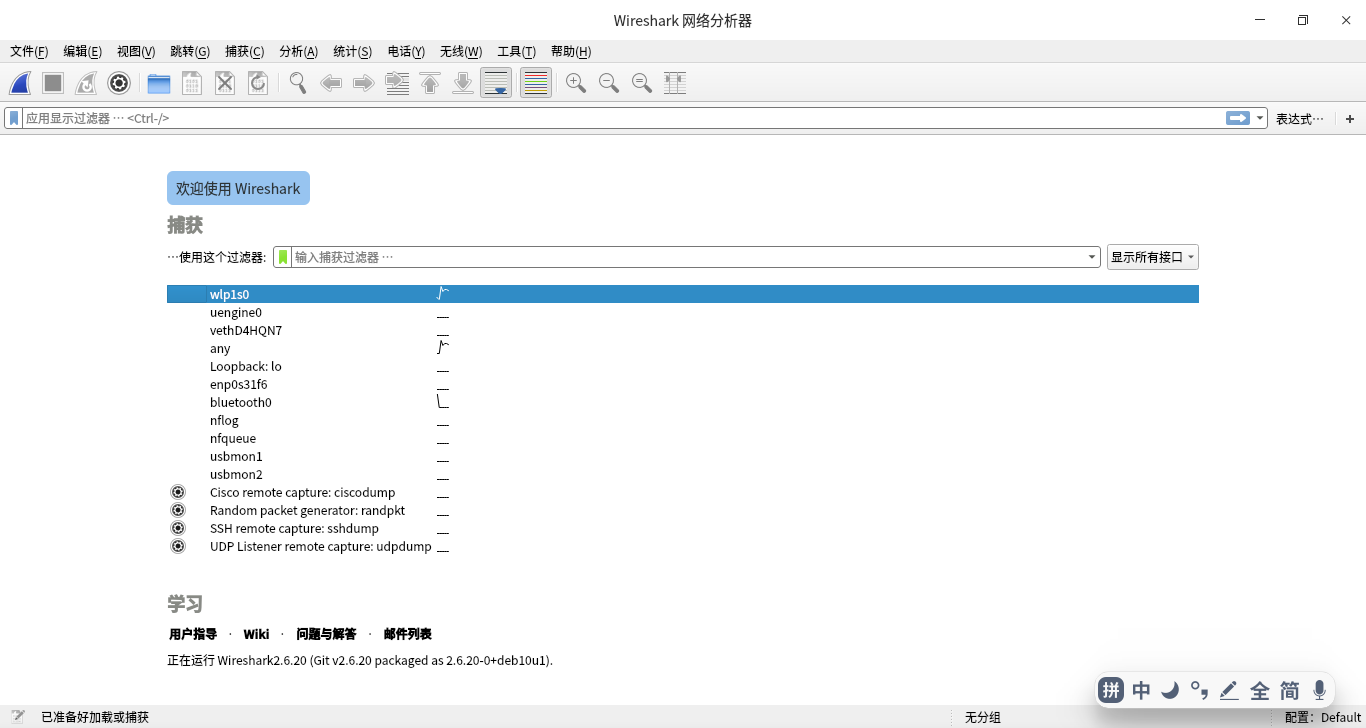The image size is (1366, 728).
Task: Click the display filter input field
Action: coord(623,118)
